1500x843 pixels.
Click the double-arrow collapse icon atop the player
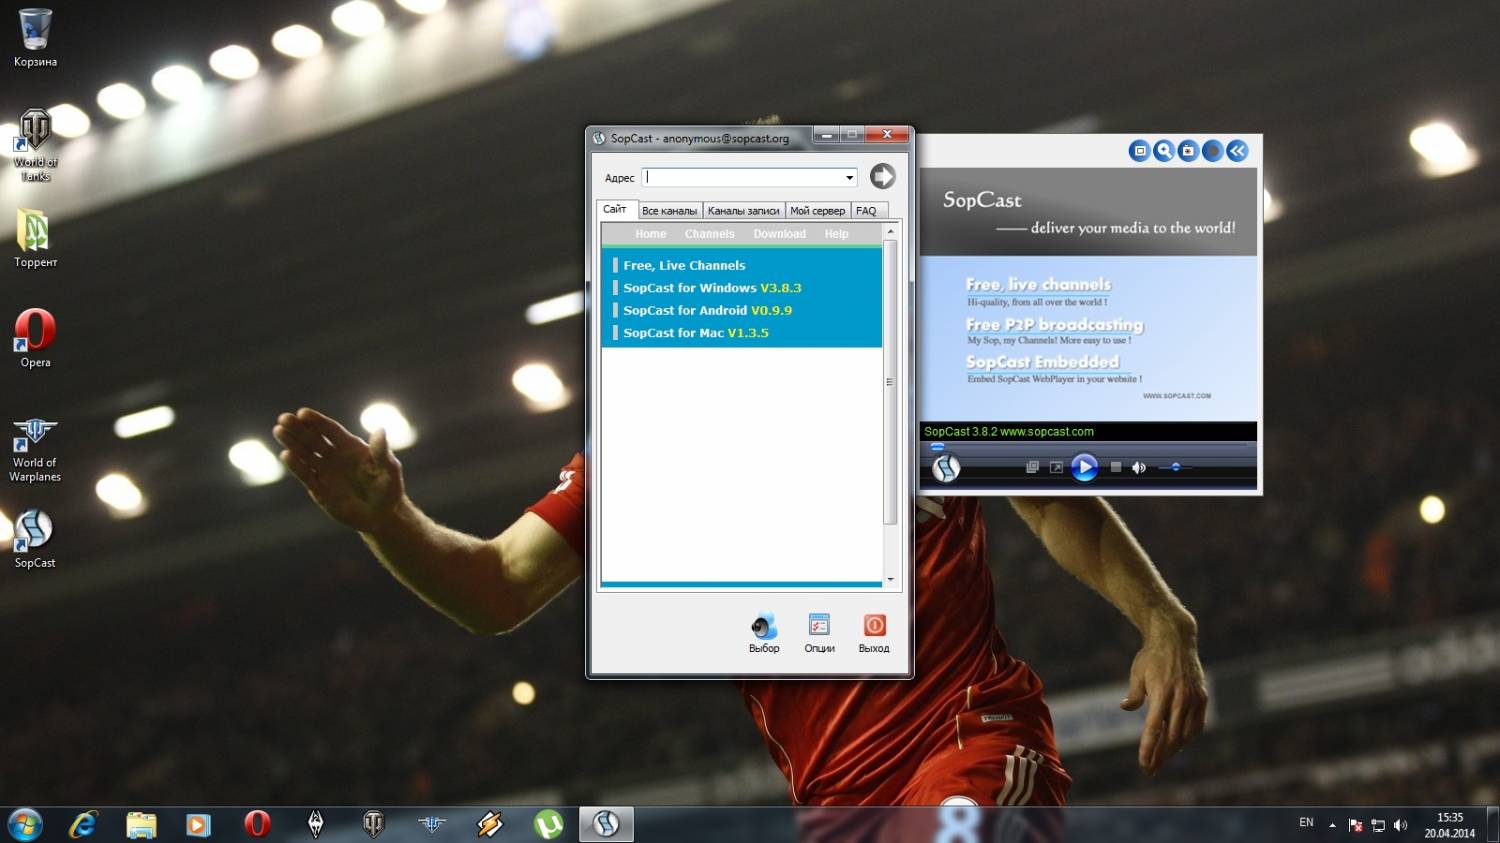(1237, 151)
